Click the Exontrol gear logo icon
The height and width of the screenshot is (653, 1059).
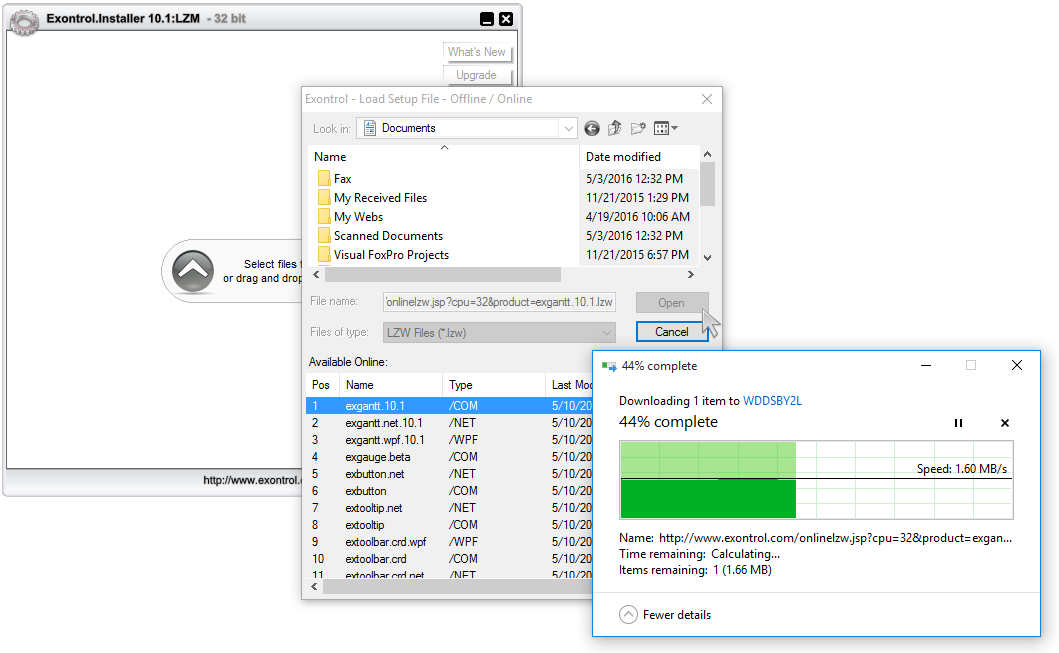25,20
